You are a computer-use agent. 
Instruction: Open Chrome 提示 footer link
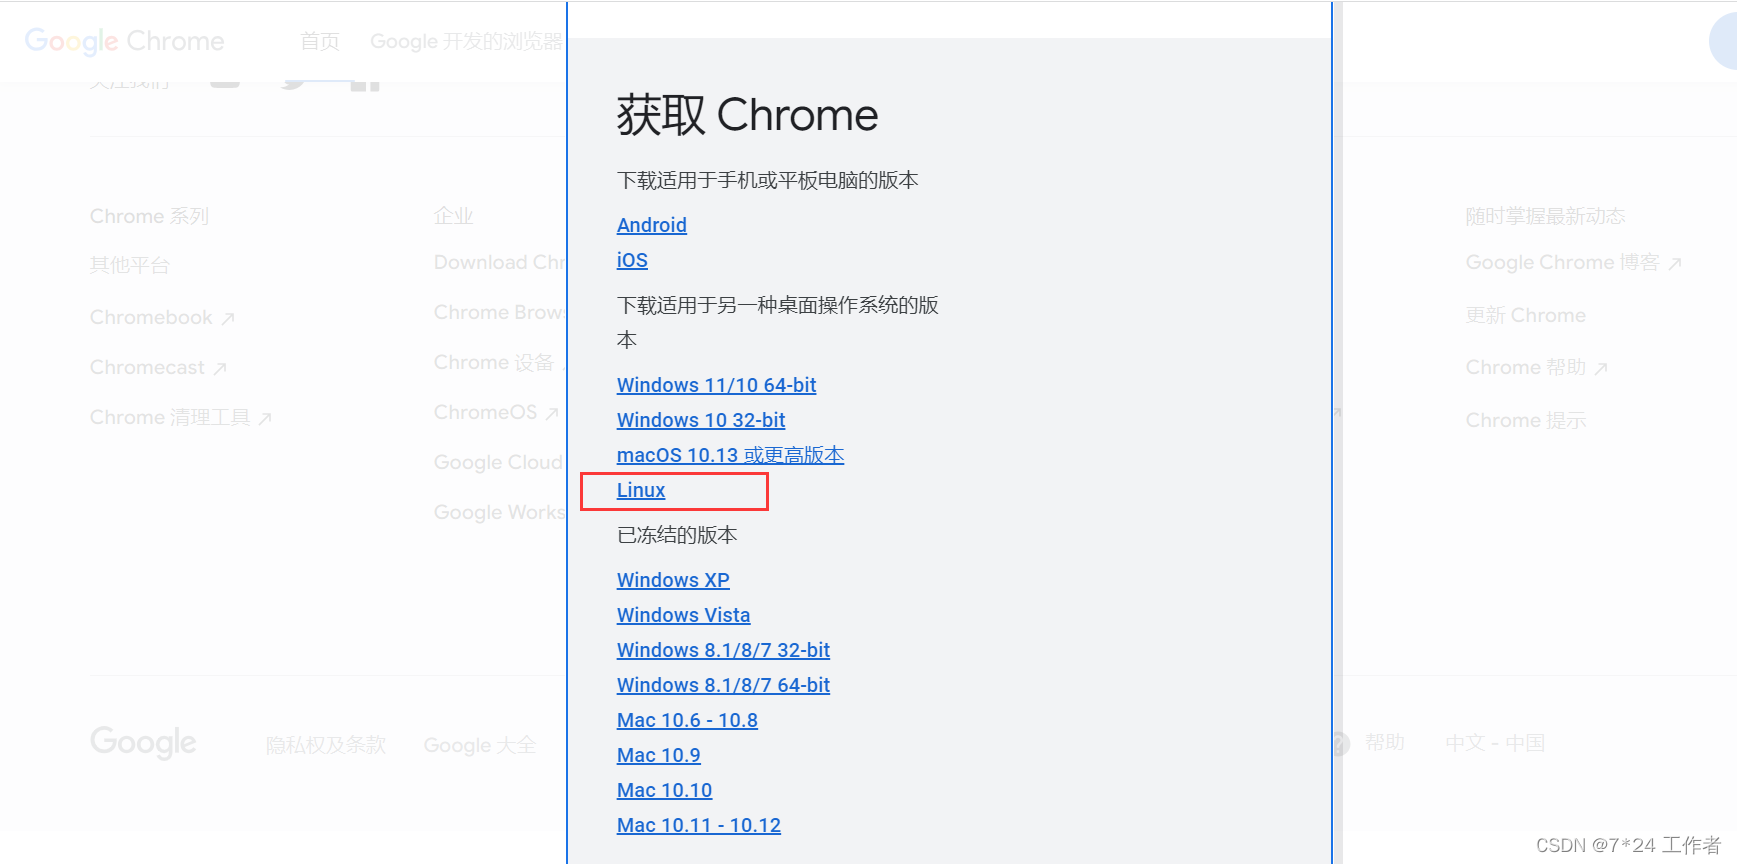(x=1526, y=420)
